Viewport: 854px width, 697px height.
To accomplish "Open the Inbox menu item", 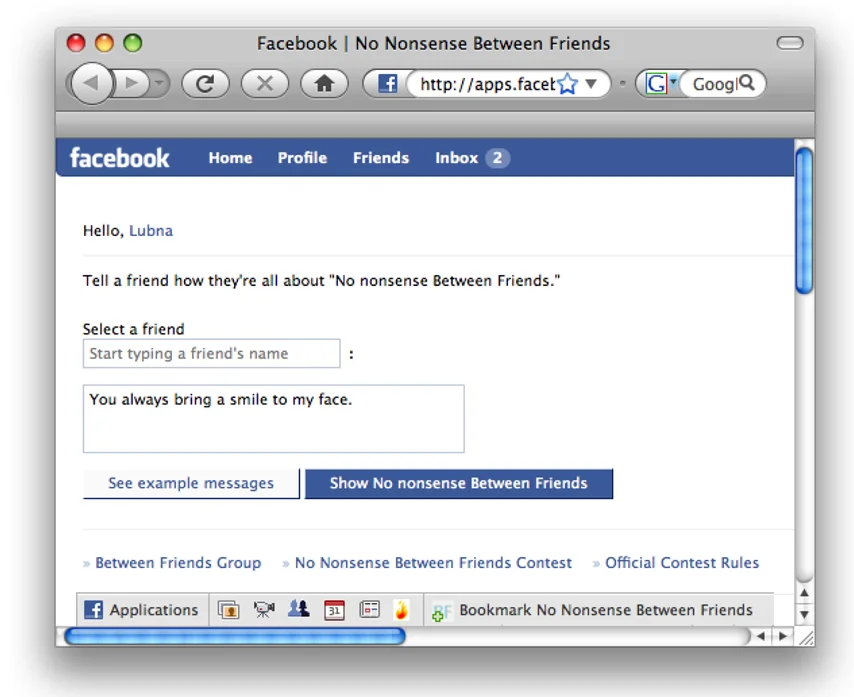I will coord(456,158).
